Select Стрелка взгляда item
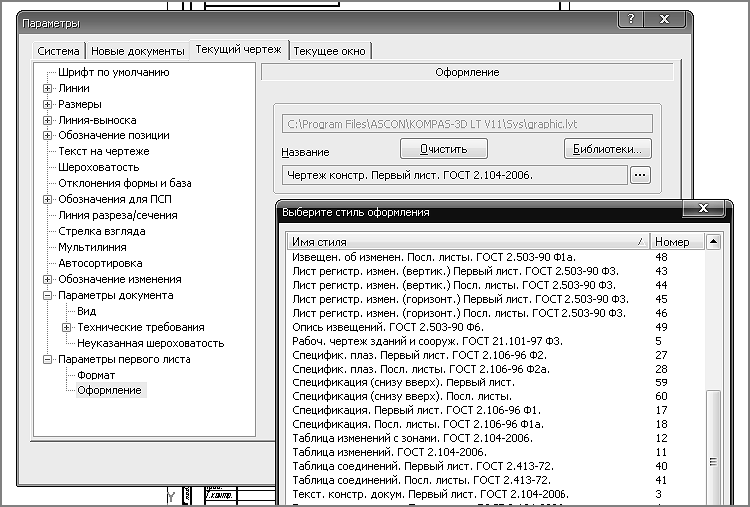The width and height of the screenshot is (750, 507). pos(102,231)
